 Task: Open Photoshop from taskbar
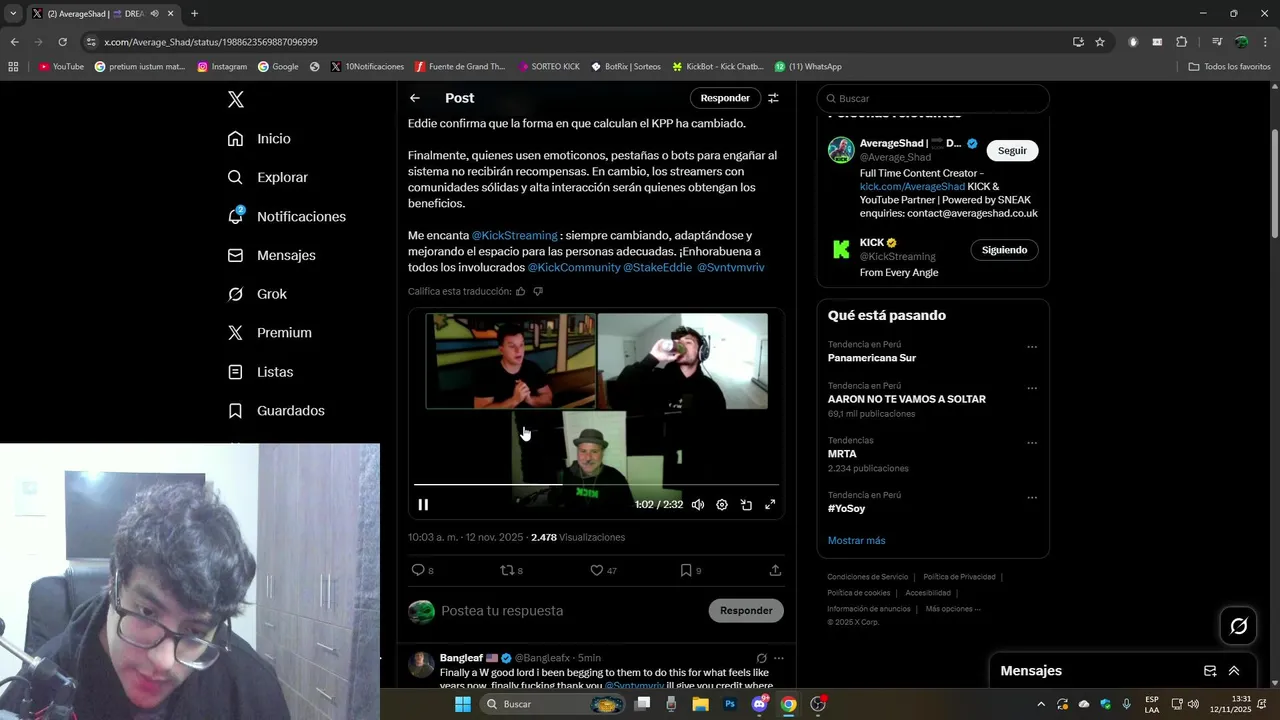730,704
